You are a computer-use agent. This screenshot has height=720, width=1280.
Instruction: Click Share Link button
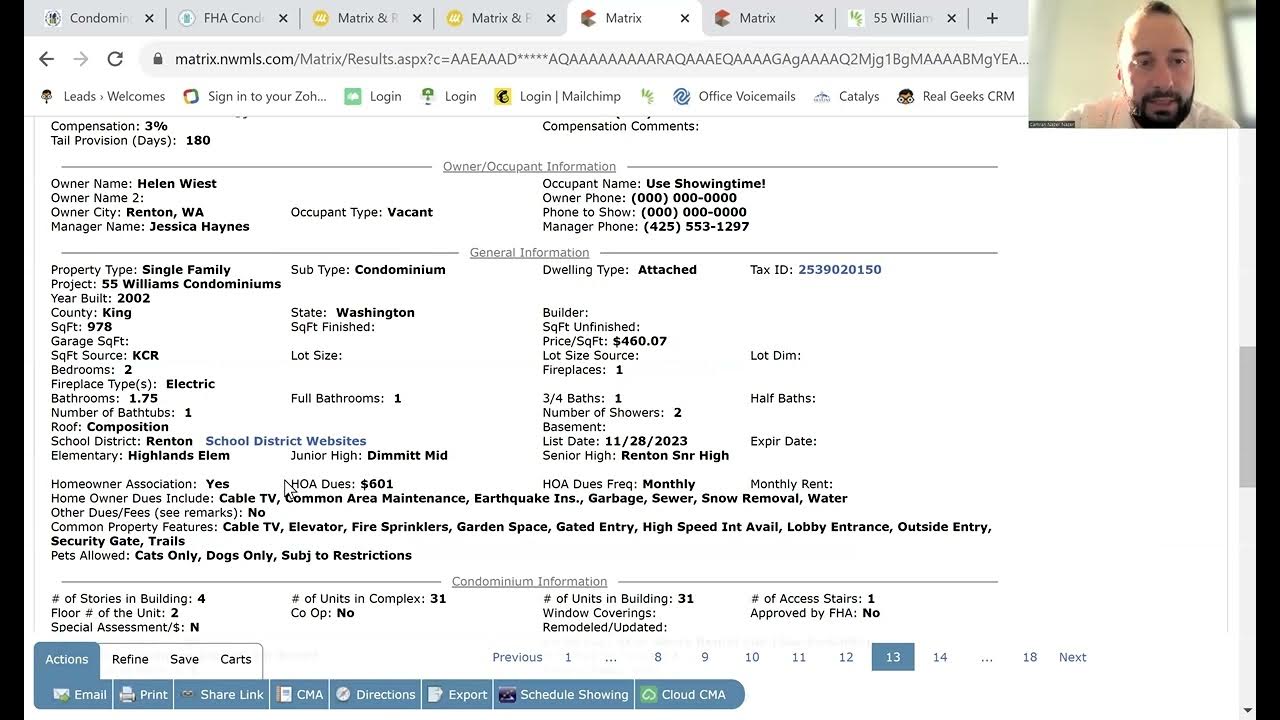pyautogui.click(x=222, y=694)
